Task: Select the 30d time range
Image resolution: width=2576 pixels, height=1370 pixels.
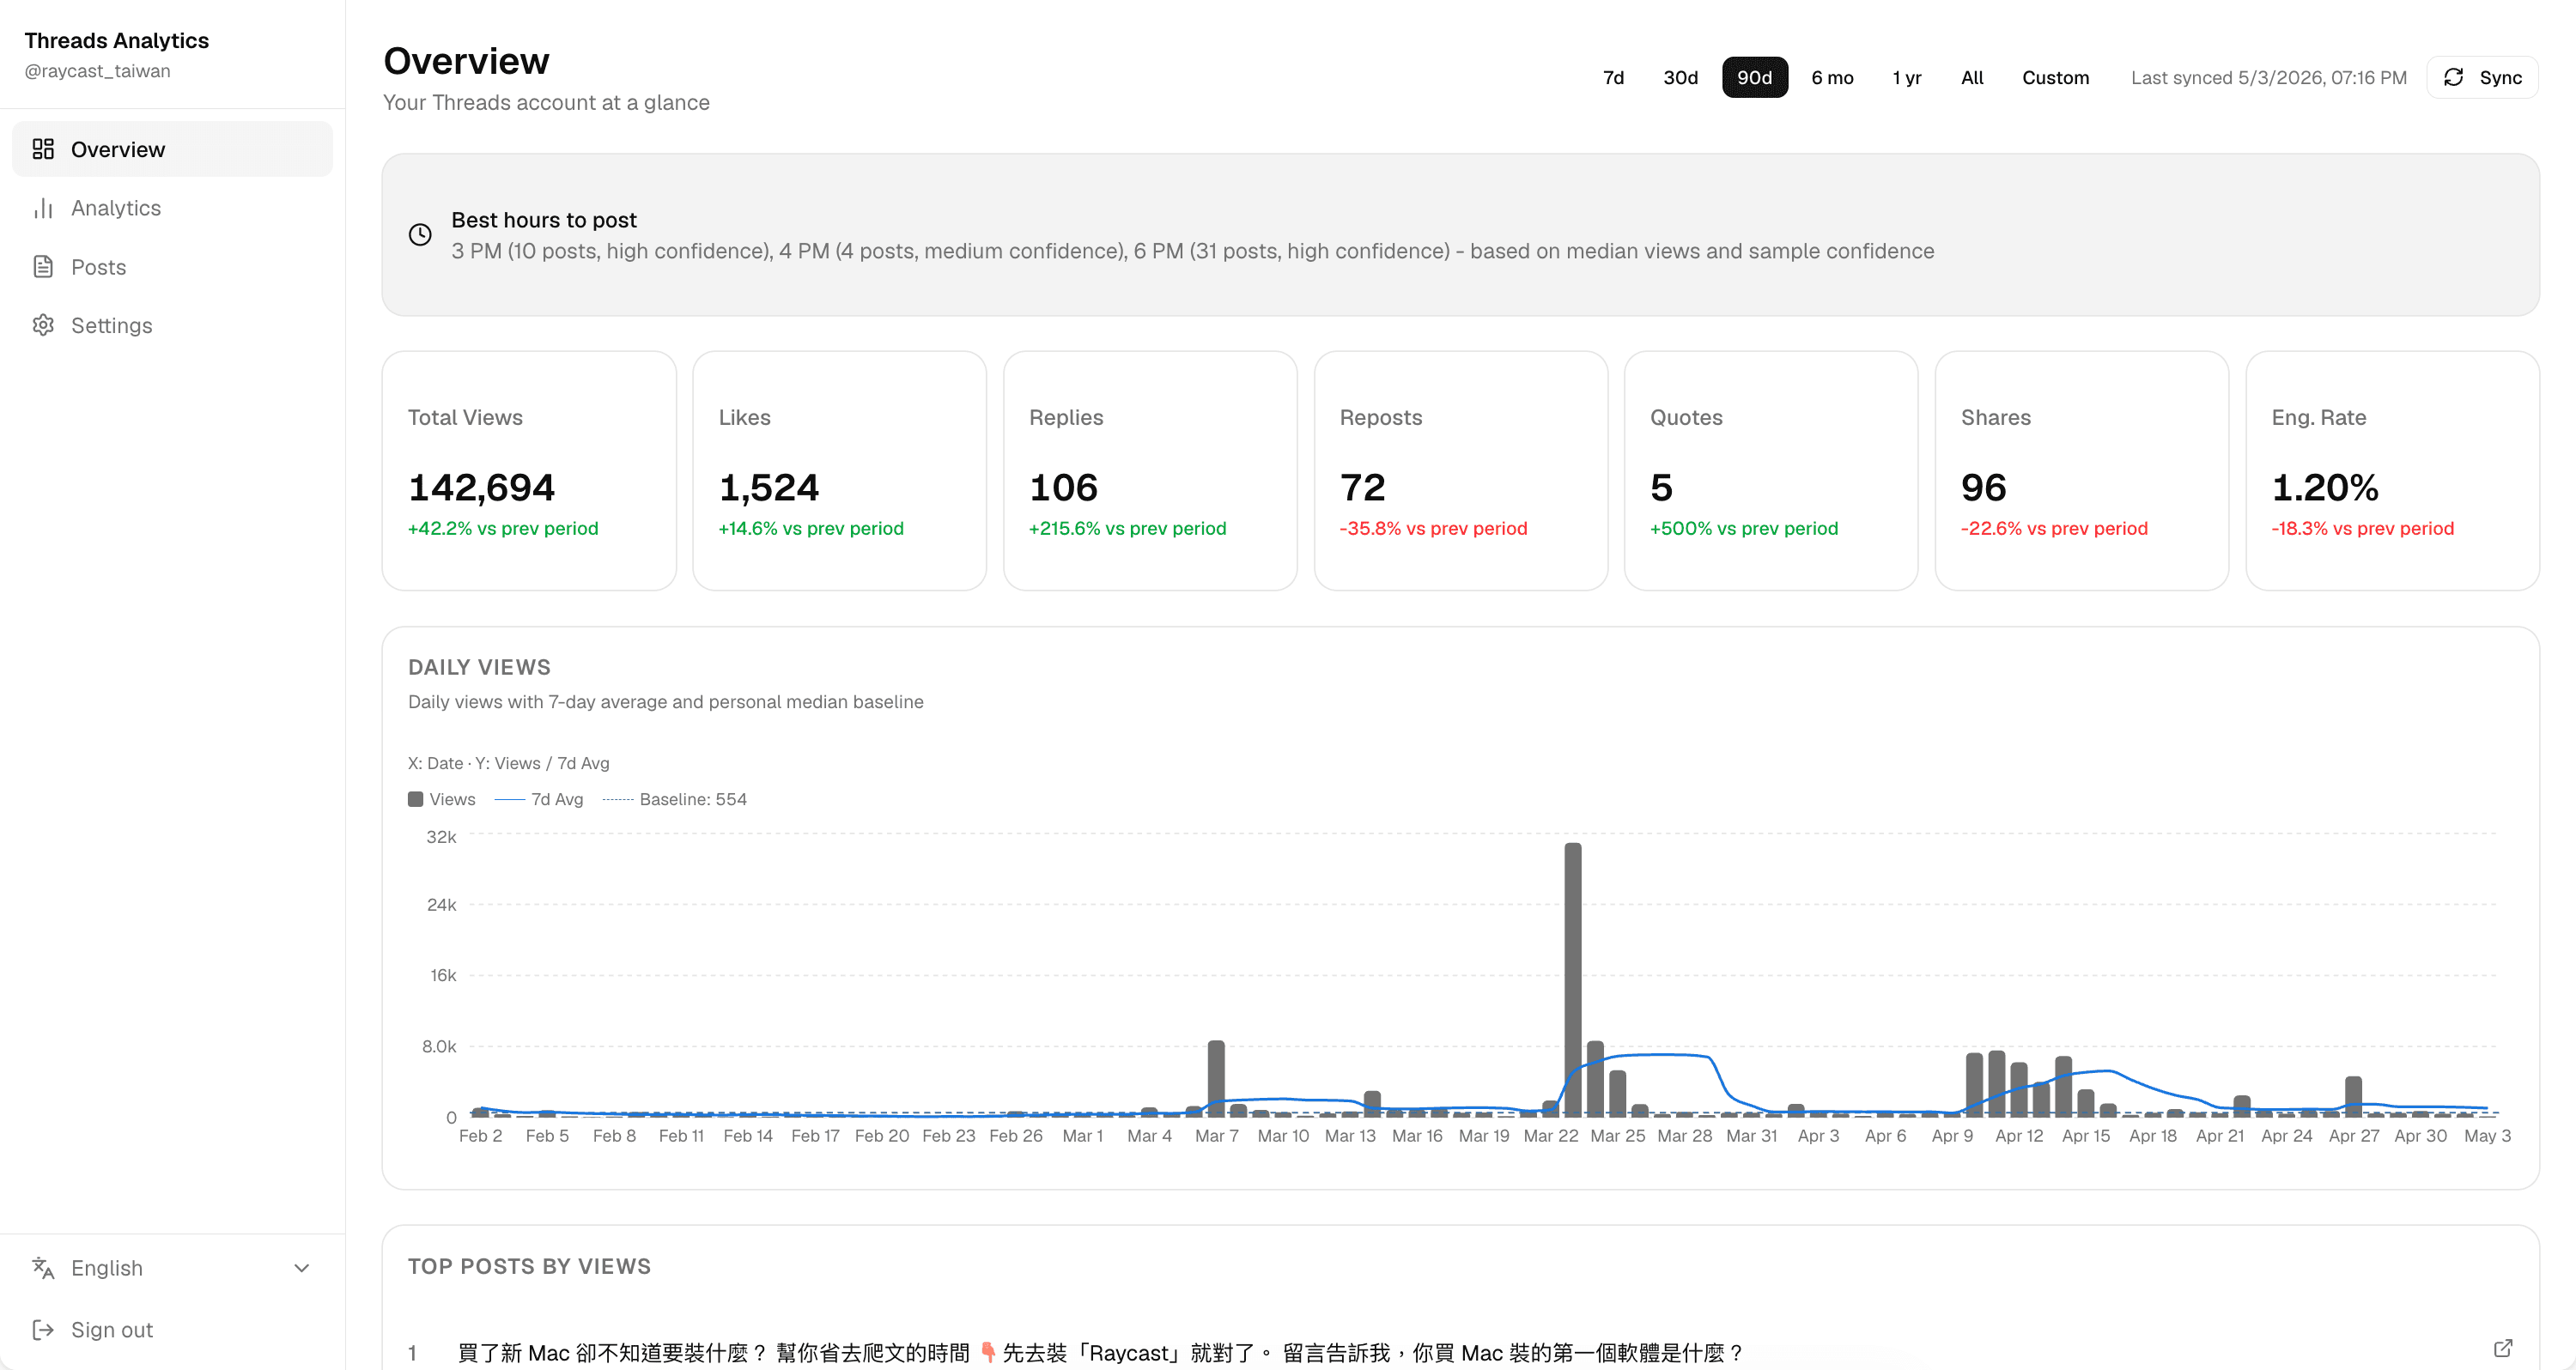Action: click(x=1680, y=77)
